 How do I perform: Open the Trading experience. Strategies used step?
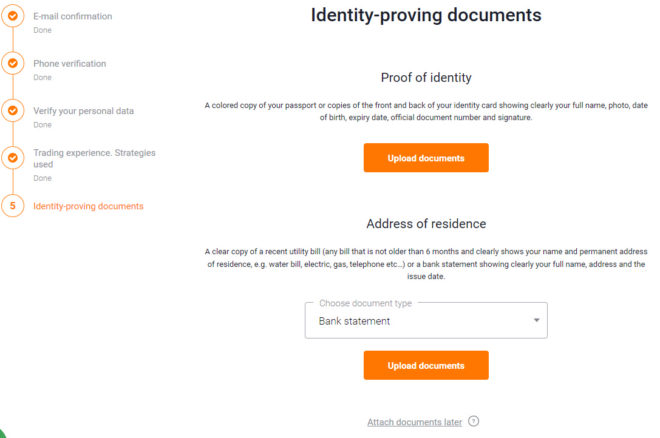(94, 158)
